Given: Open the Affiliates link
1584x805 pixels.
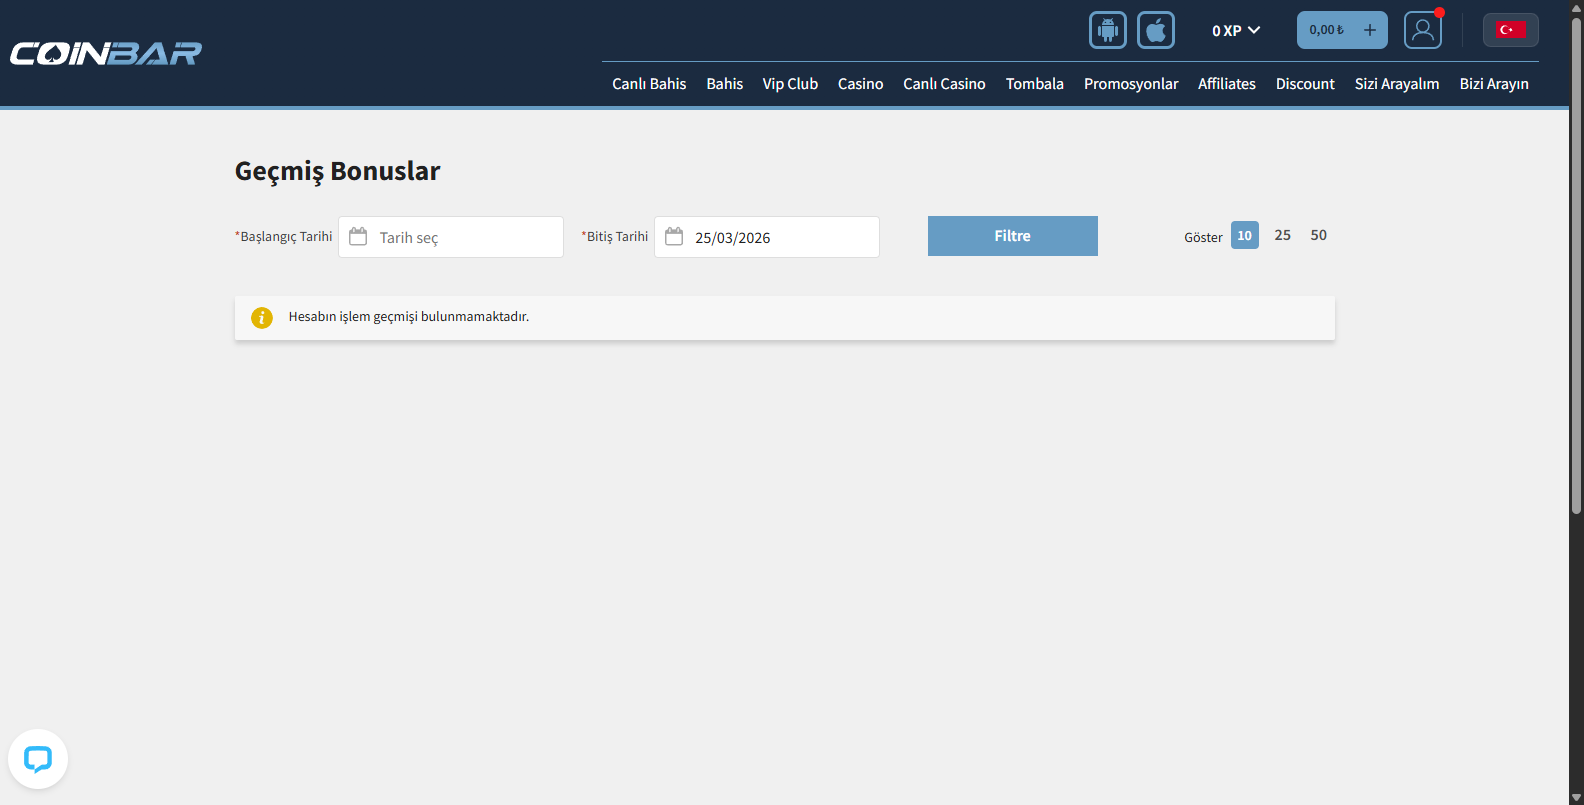Looking at the screenshot, I should coord(1226,84).
